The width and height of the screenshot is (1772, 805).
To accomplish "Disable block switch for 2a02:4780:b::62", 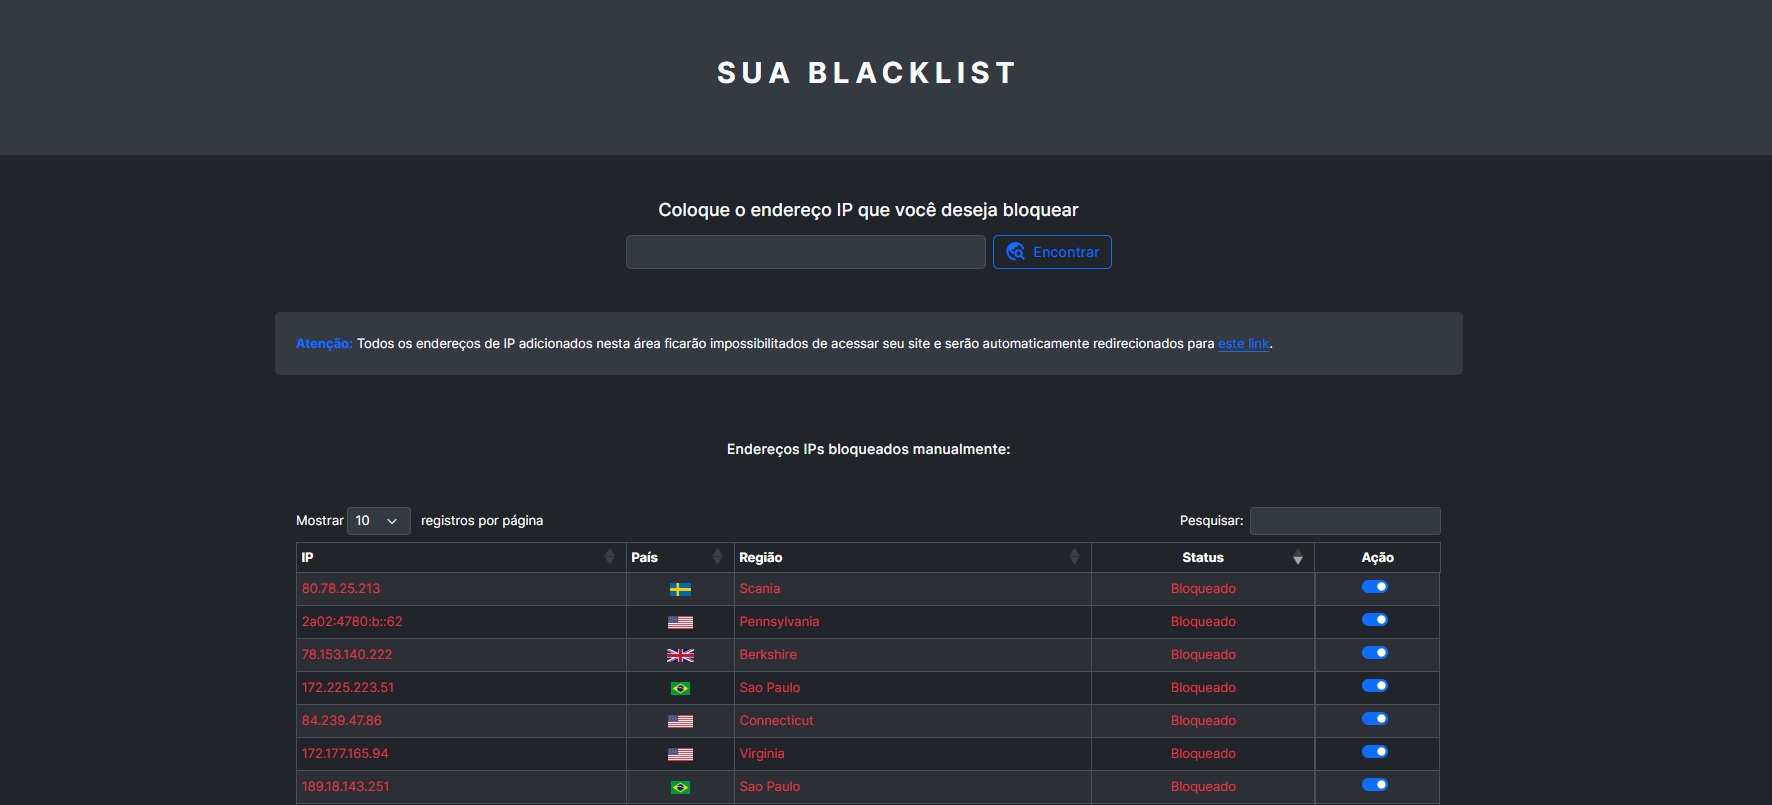I will point(1375,620).
